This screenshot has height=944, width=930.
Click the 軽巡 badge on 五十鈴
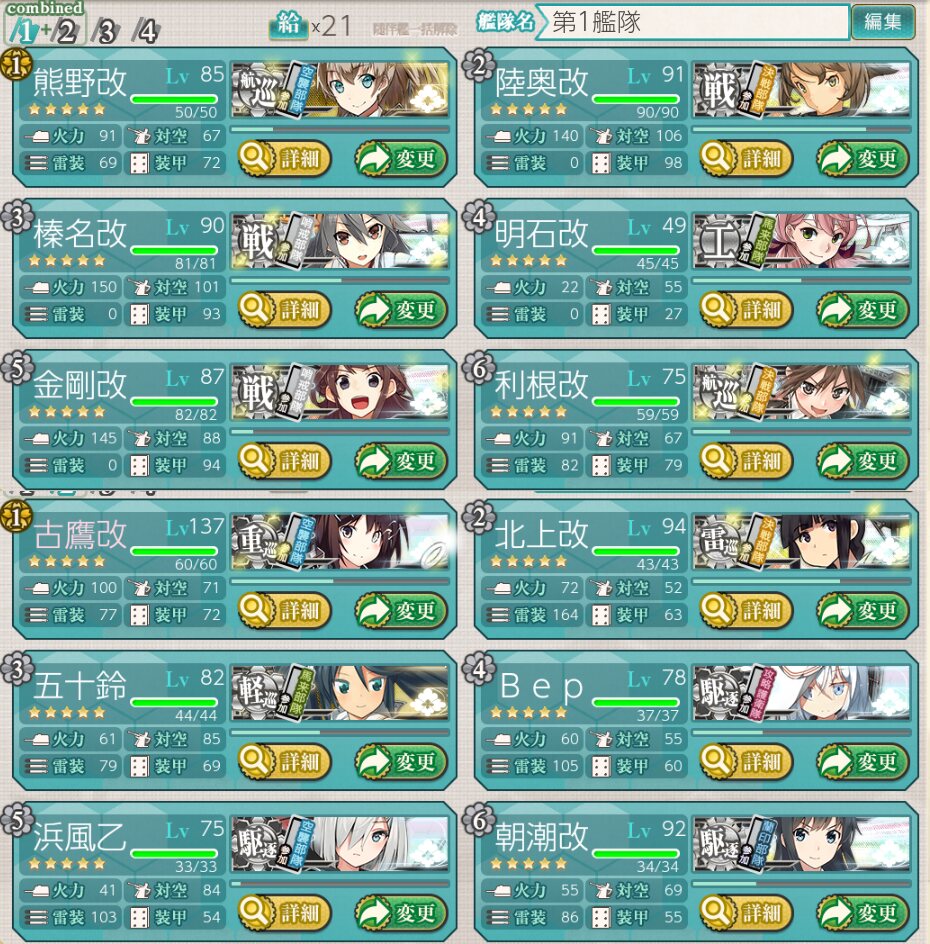point(258,693)
